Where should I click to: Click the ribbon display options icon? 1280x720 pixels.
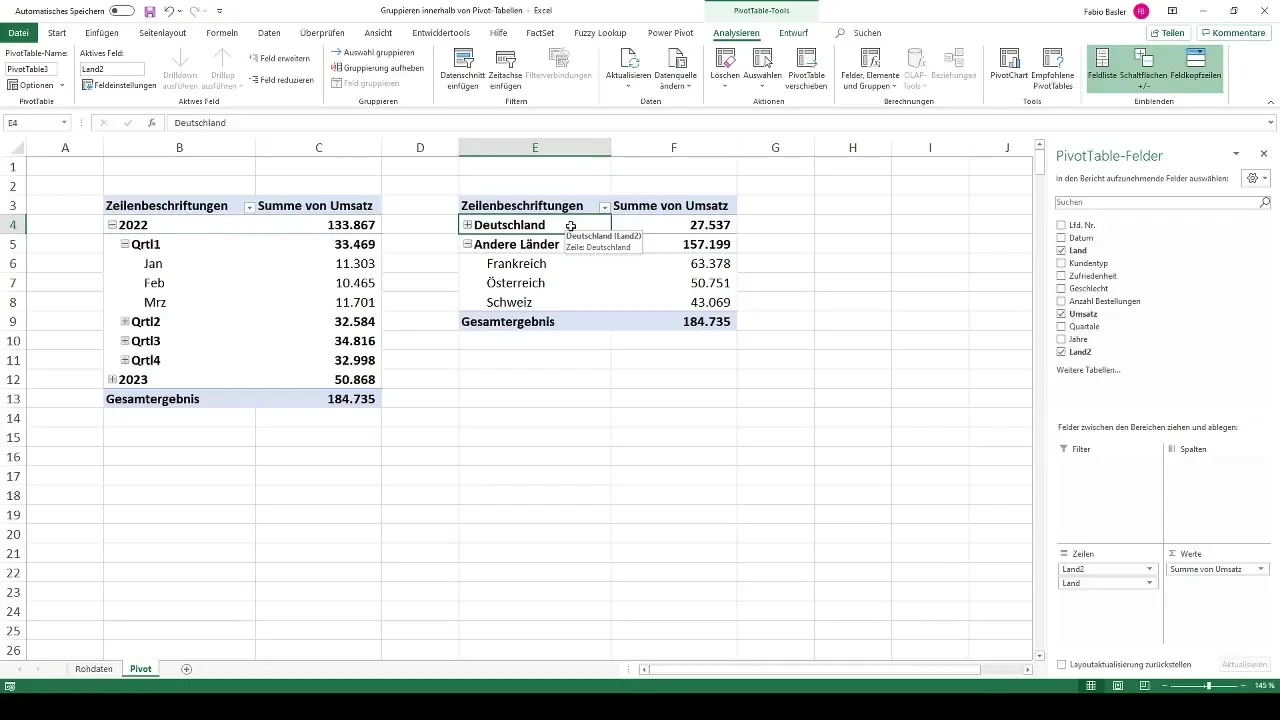1171,11
